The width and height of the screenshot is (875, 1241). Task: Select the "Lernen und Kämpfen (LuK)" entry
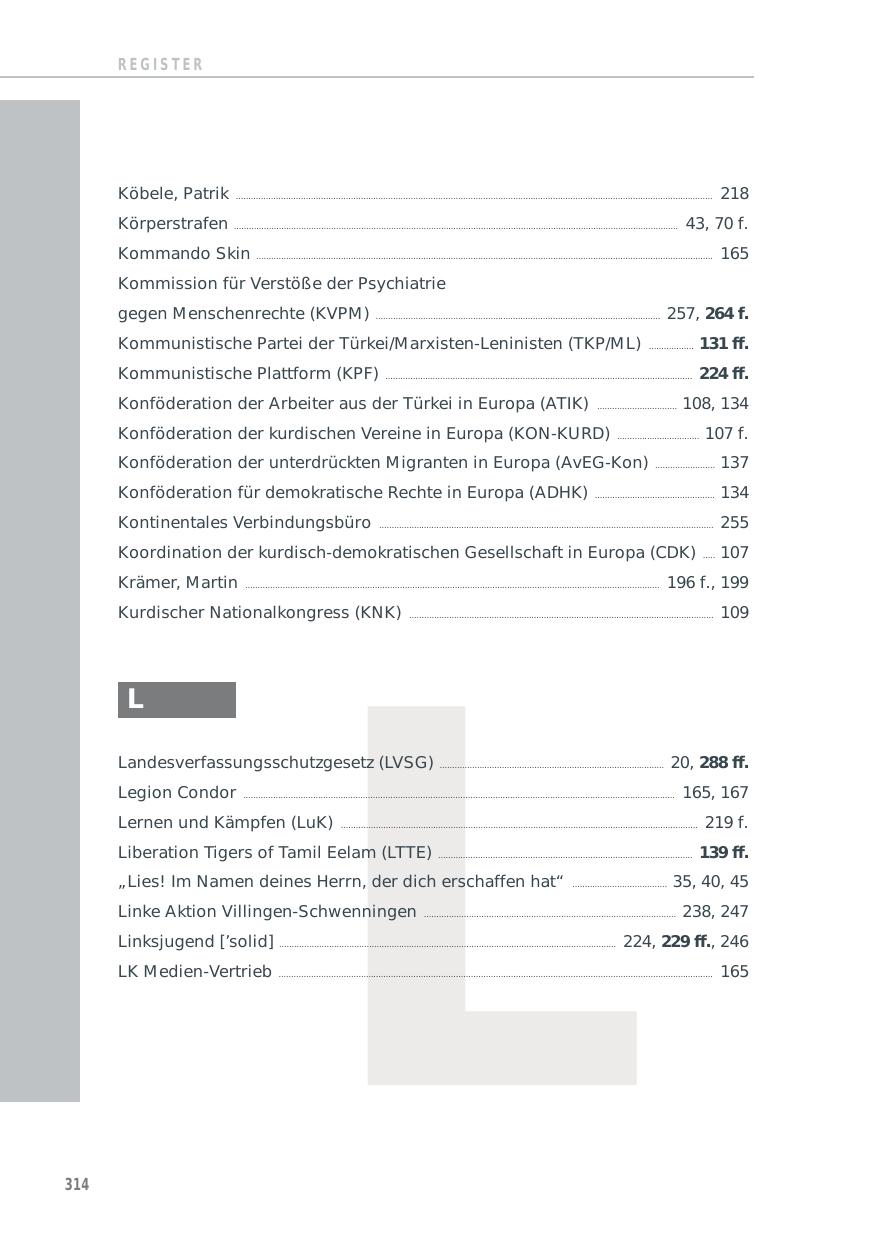225,823
